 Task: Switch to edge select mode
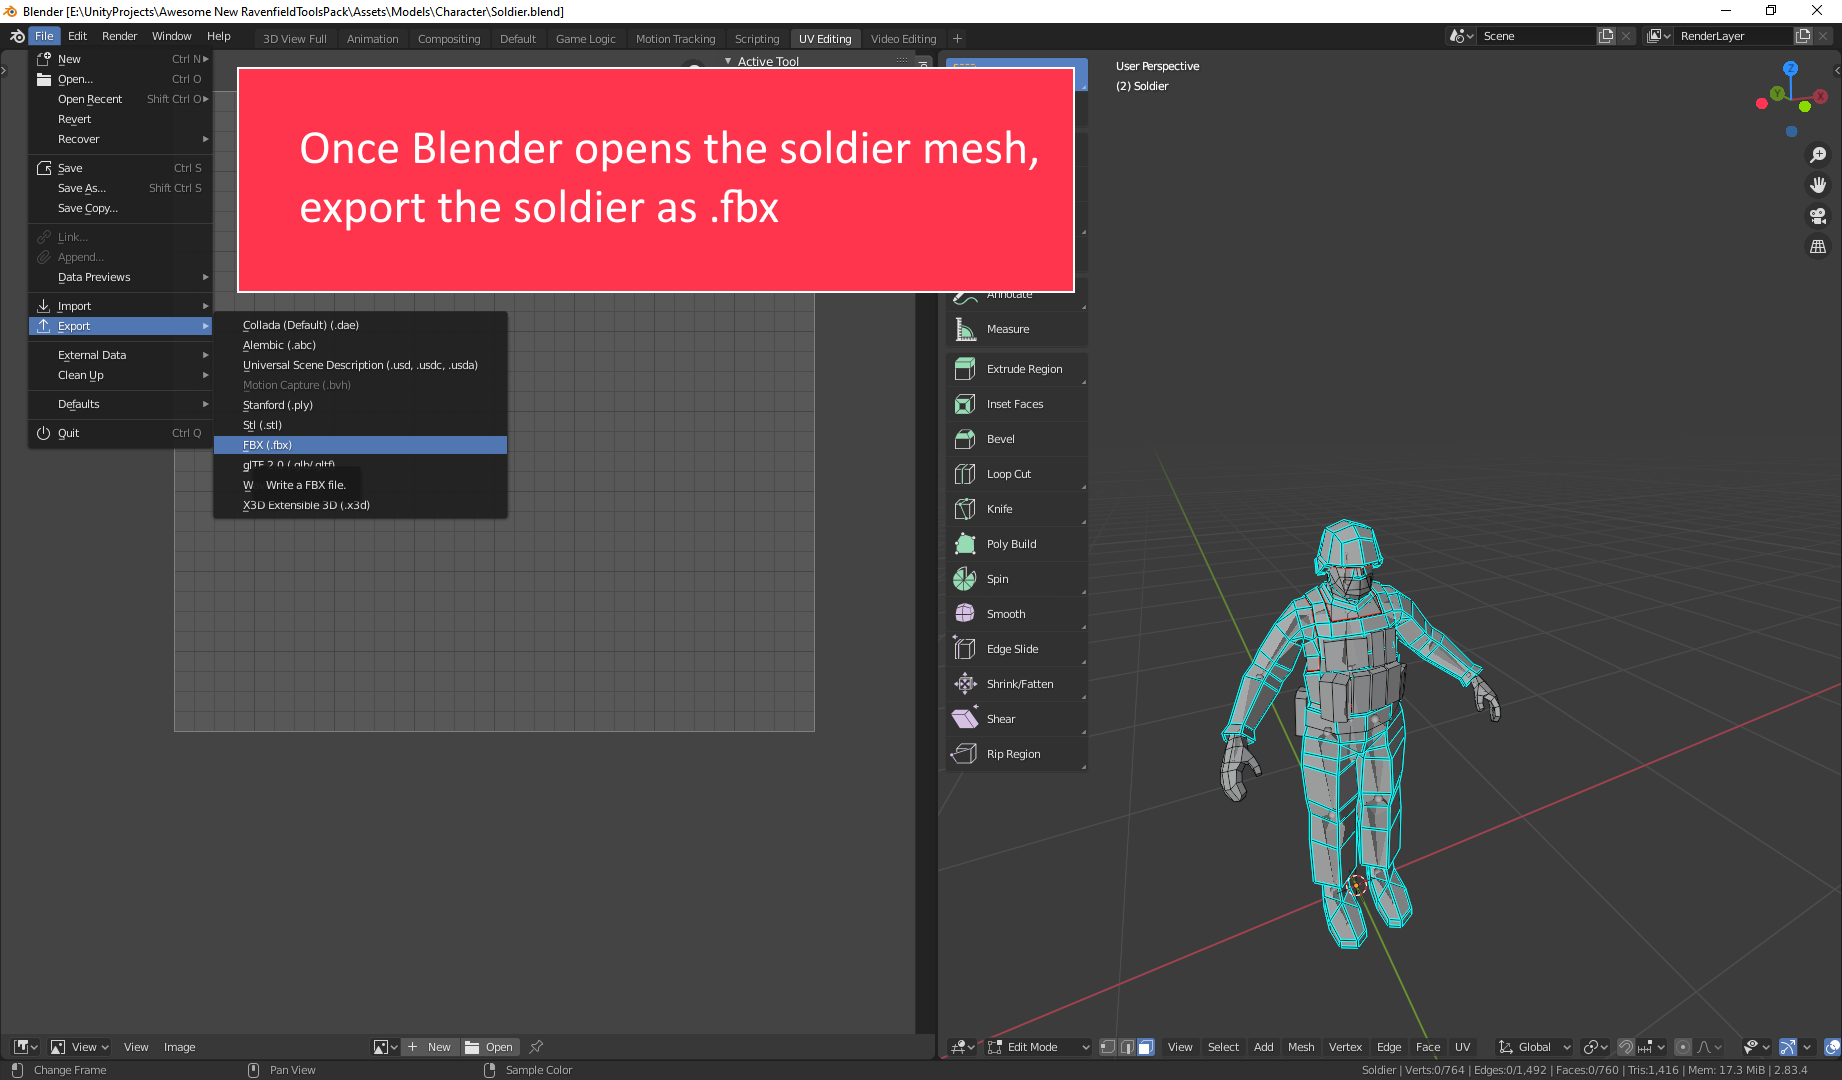(x=1127, y=1047)
